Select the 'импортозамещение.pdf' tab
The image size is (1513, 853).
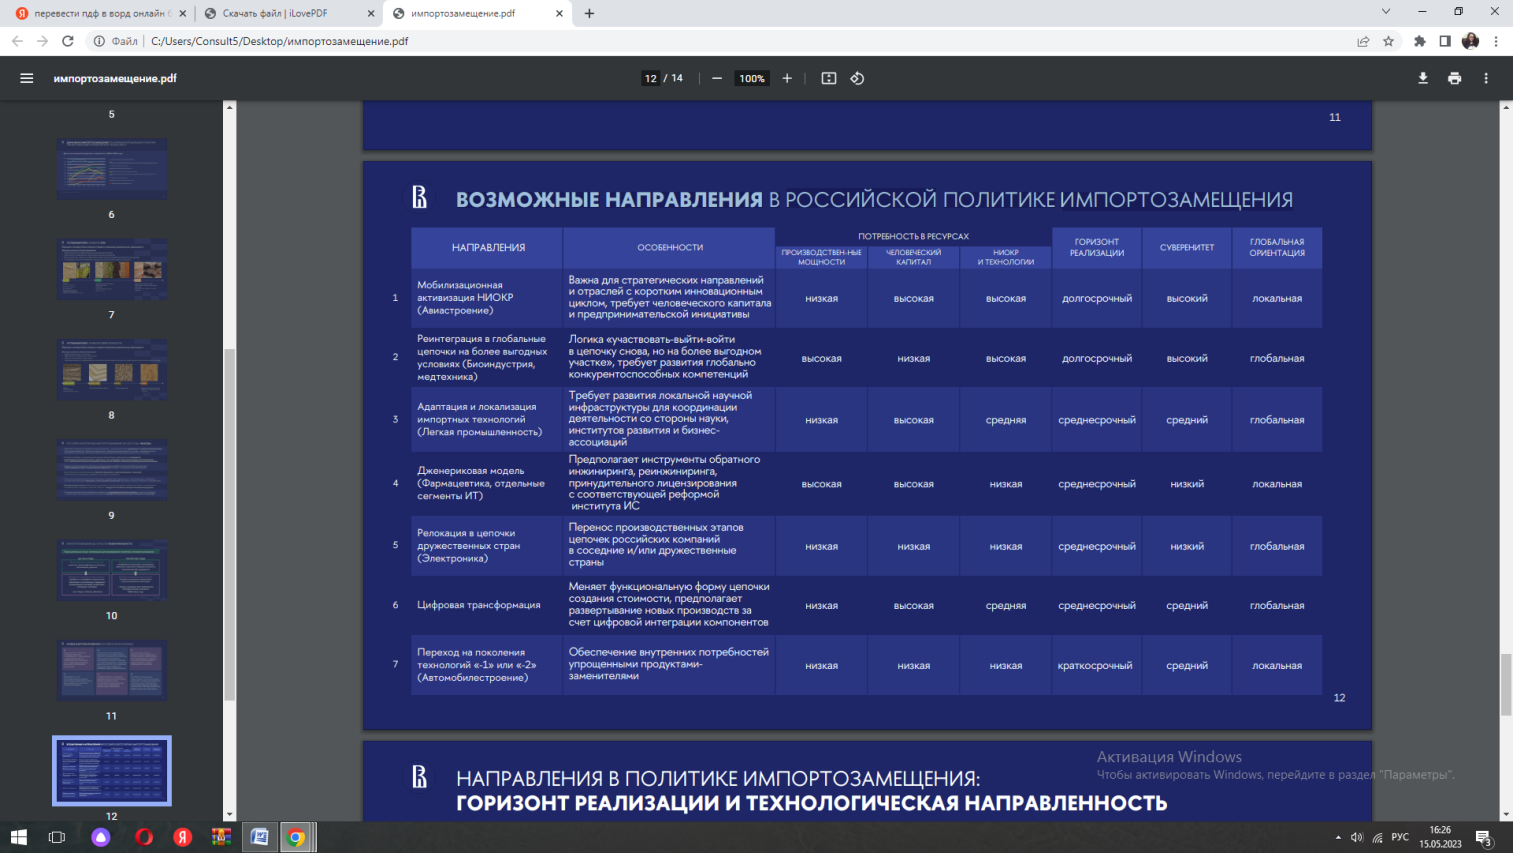coord(478,13)
